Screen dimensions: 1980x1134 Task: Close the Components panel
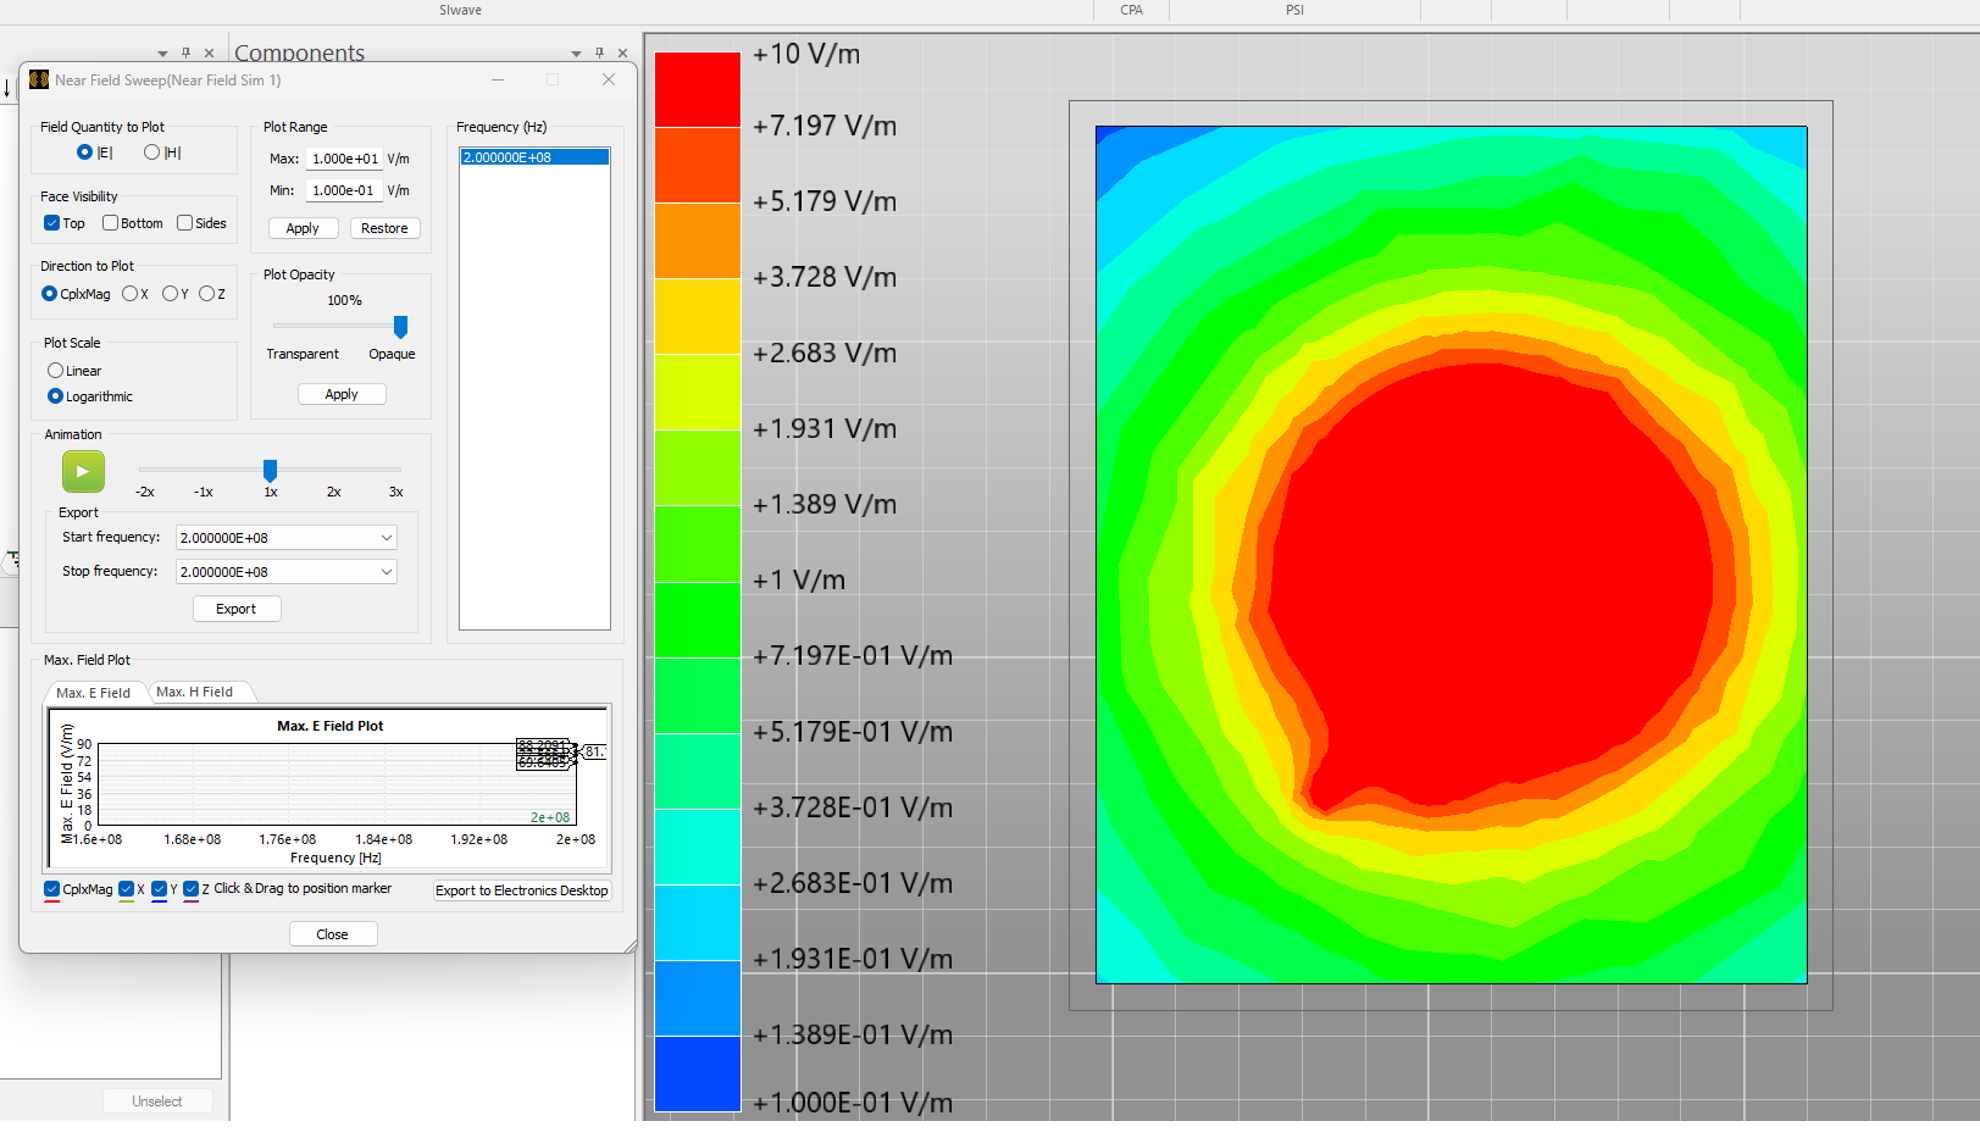623,53
